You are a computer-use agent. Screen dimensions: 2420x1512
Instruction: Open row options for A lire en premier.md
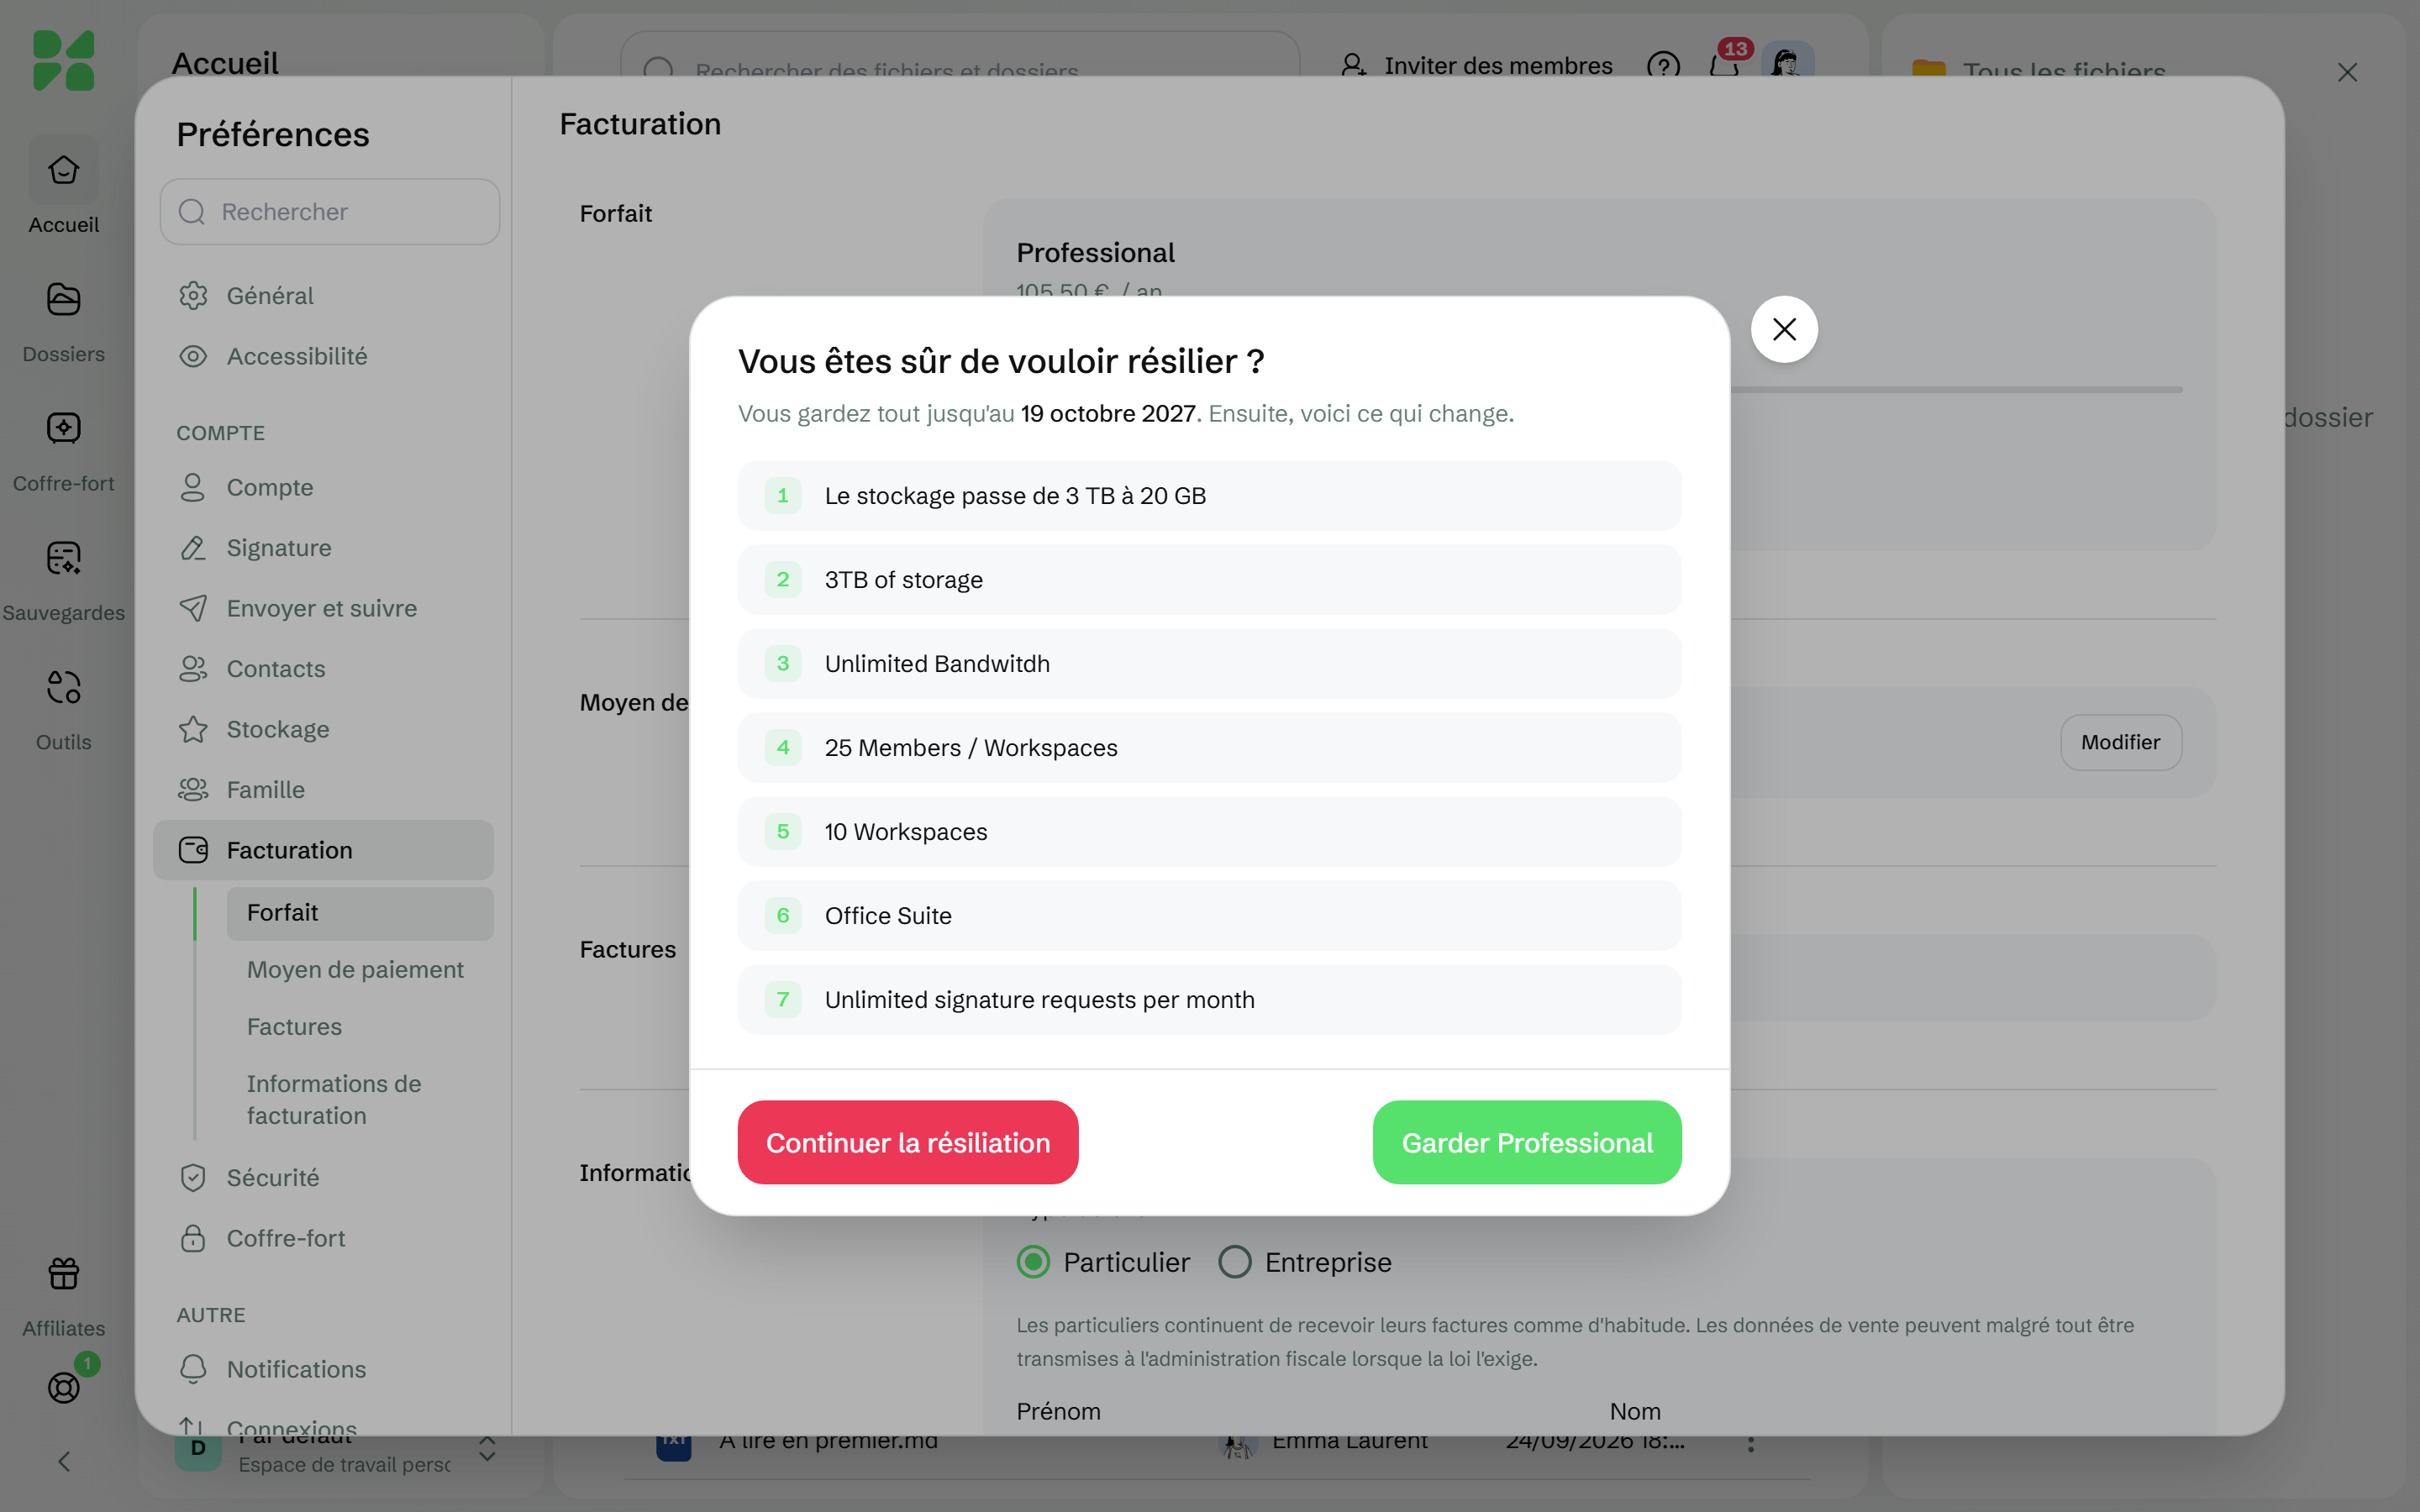pyautogui.click(x=1750, y=1444)
